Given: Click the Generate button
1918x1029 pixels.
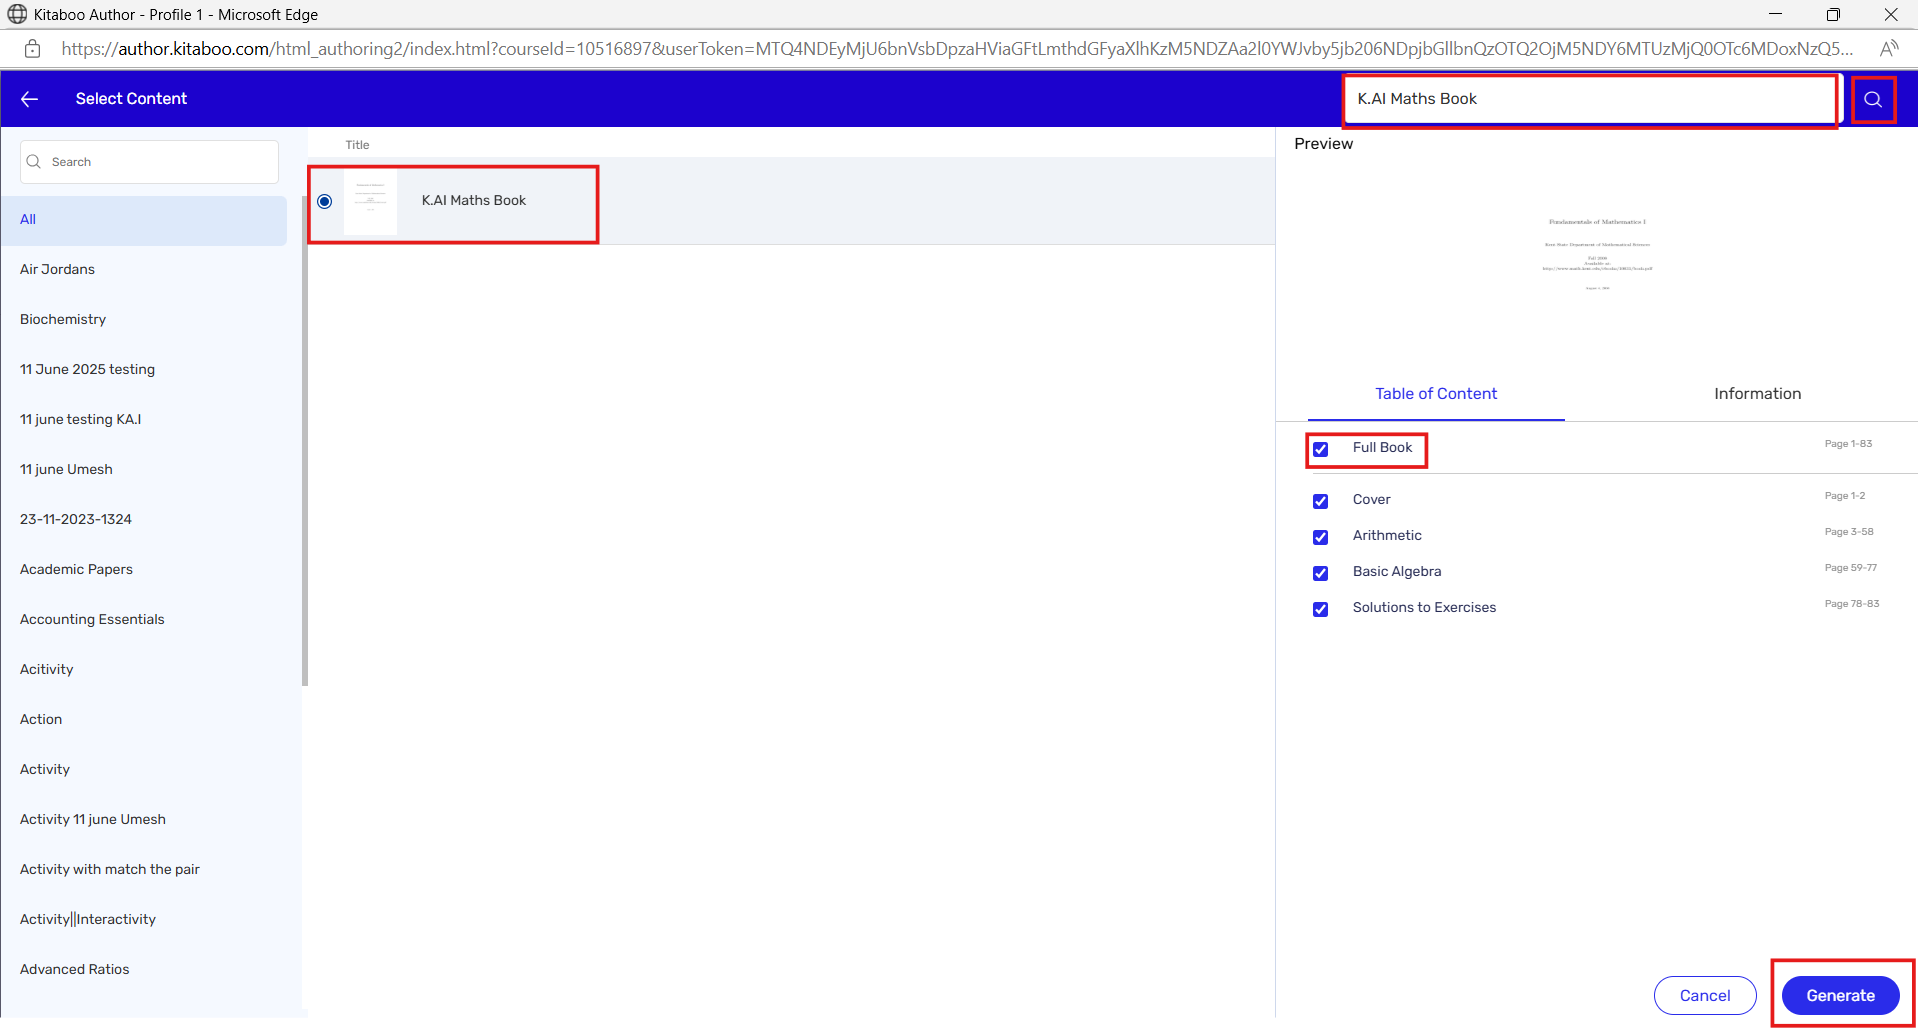Looking at the screenshot, I should (x=1840, y=996).
